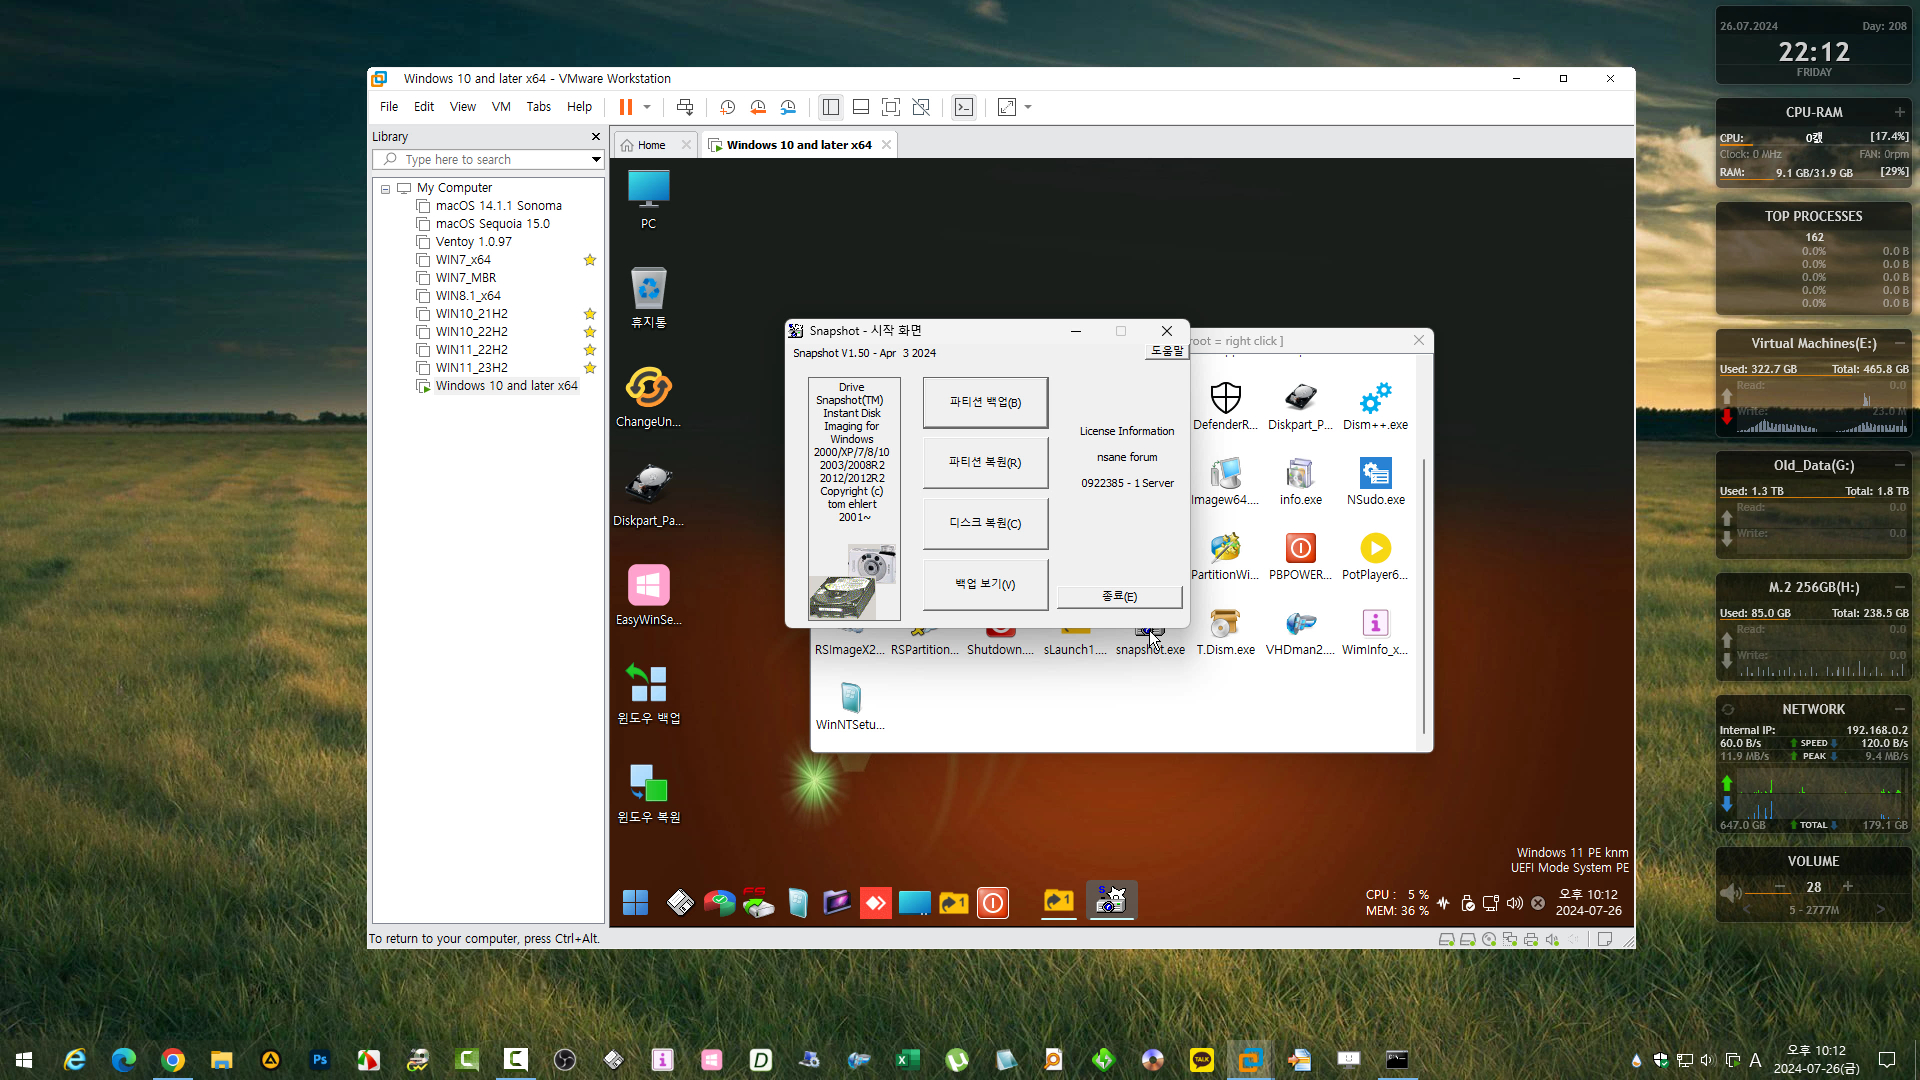
Task: Click 종료(E) button in Snapshot window
Action: pos(1119,596)
